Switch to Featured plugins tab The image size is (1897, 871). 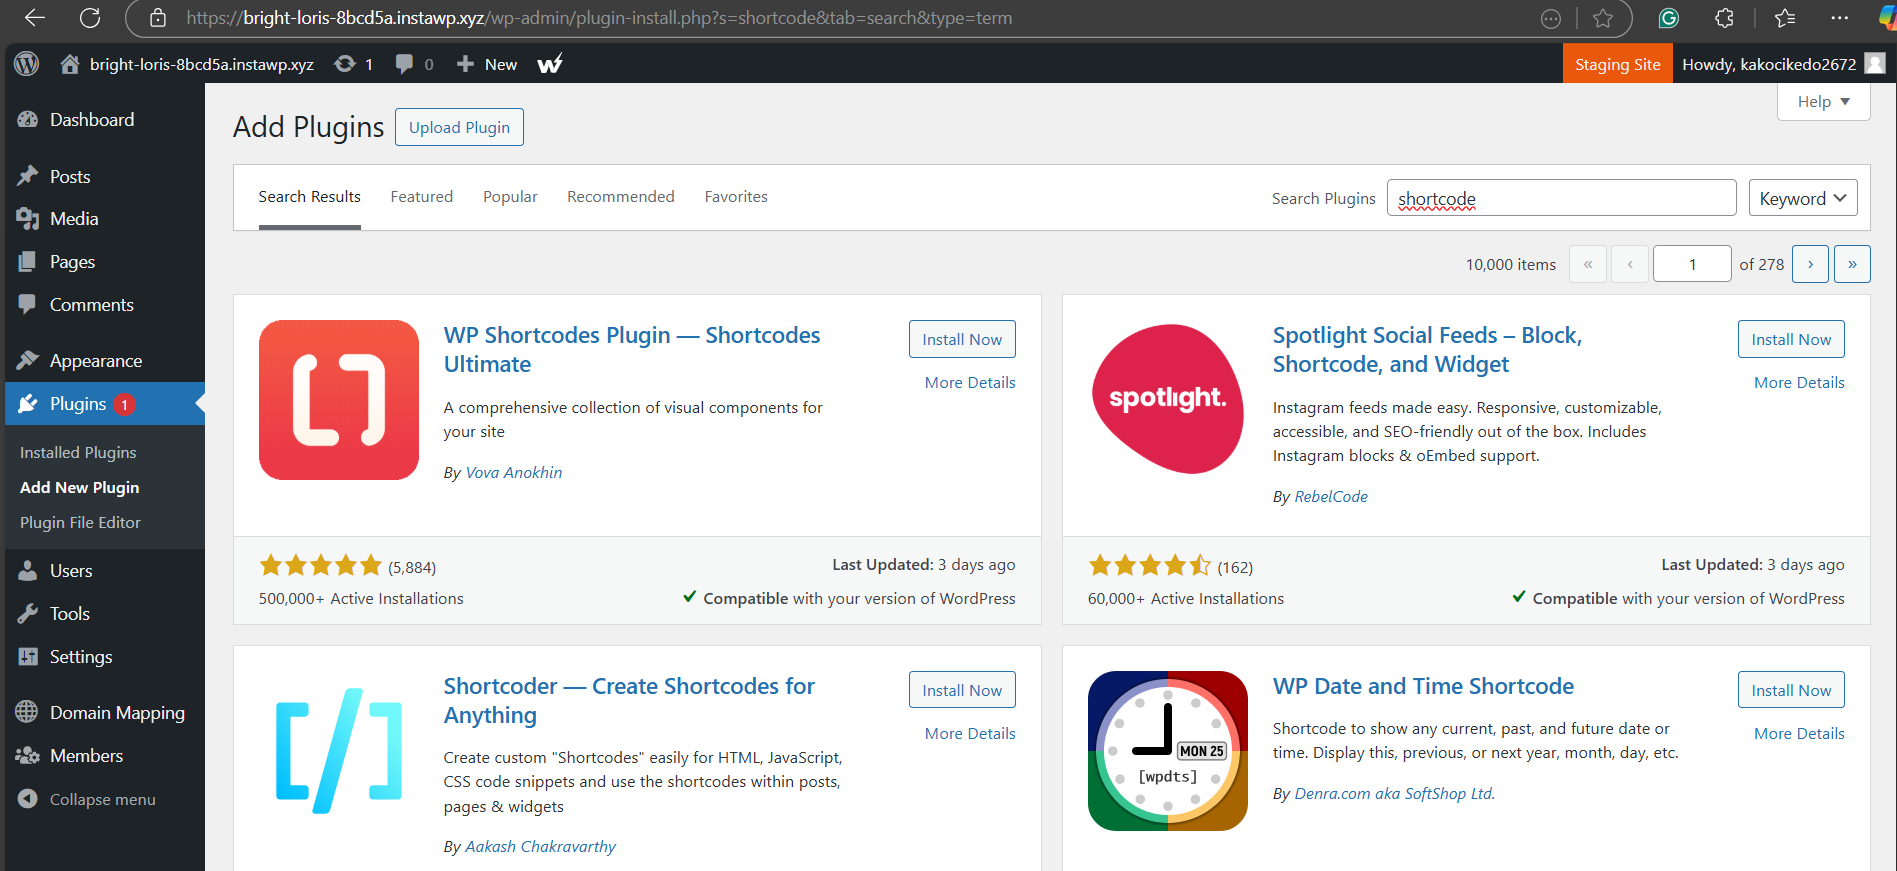[x=422, y=197]
